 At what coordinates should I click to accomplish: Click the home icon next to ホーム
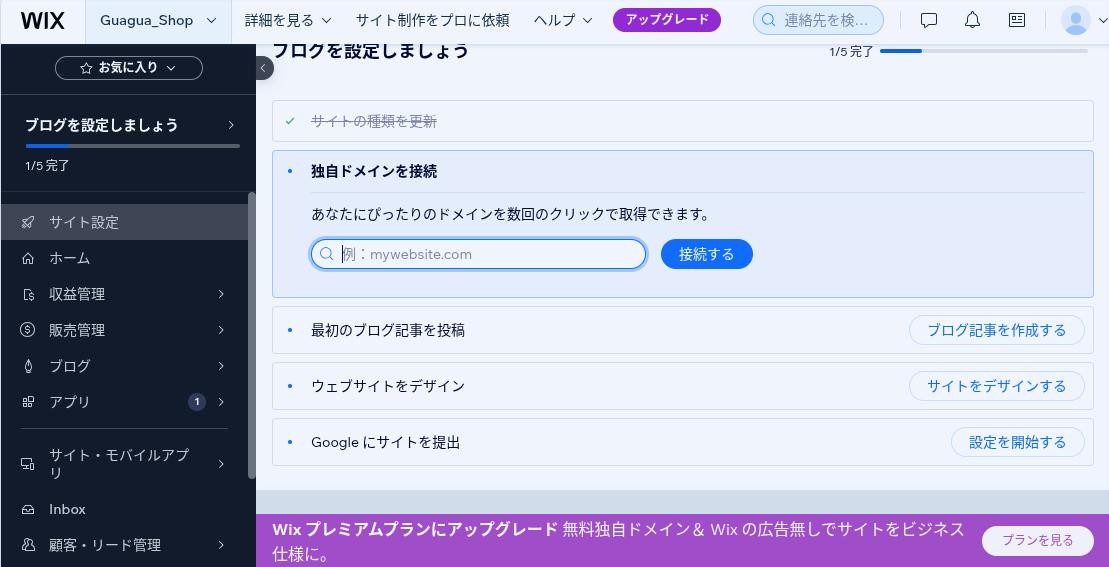point(28,259)
